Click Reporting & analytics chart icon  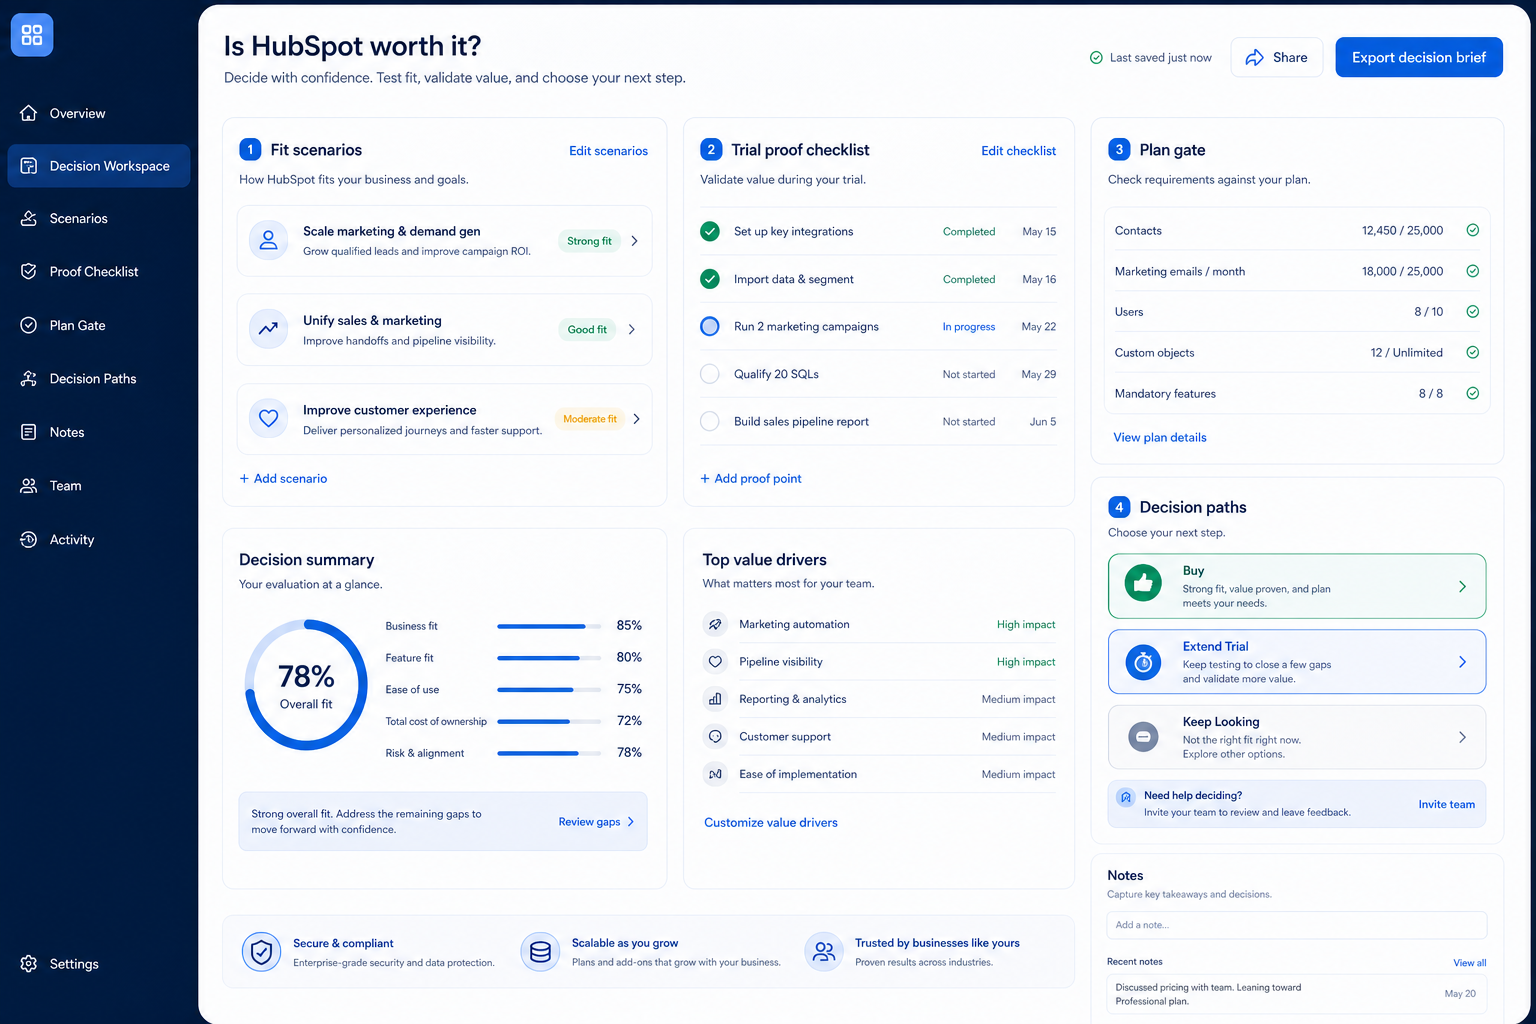point(715,699)
